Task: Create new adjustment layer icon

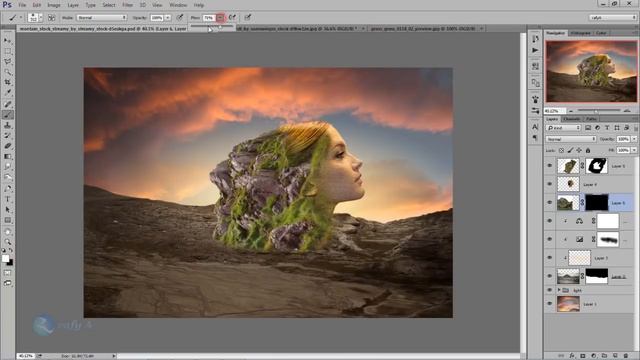Action: point(594,356)
